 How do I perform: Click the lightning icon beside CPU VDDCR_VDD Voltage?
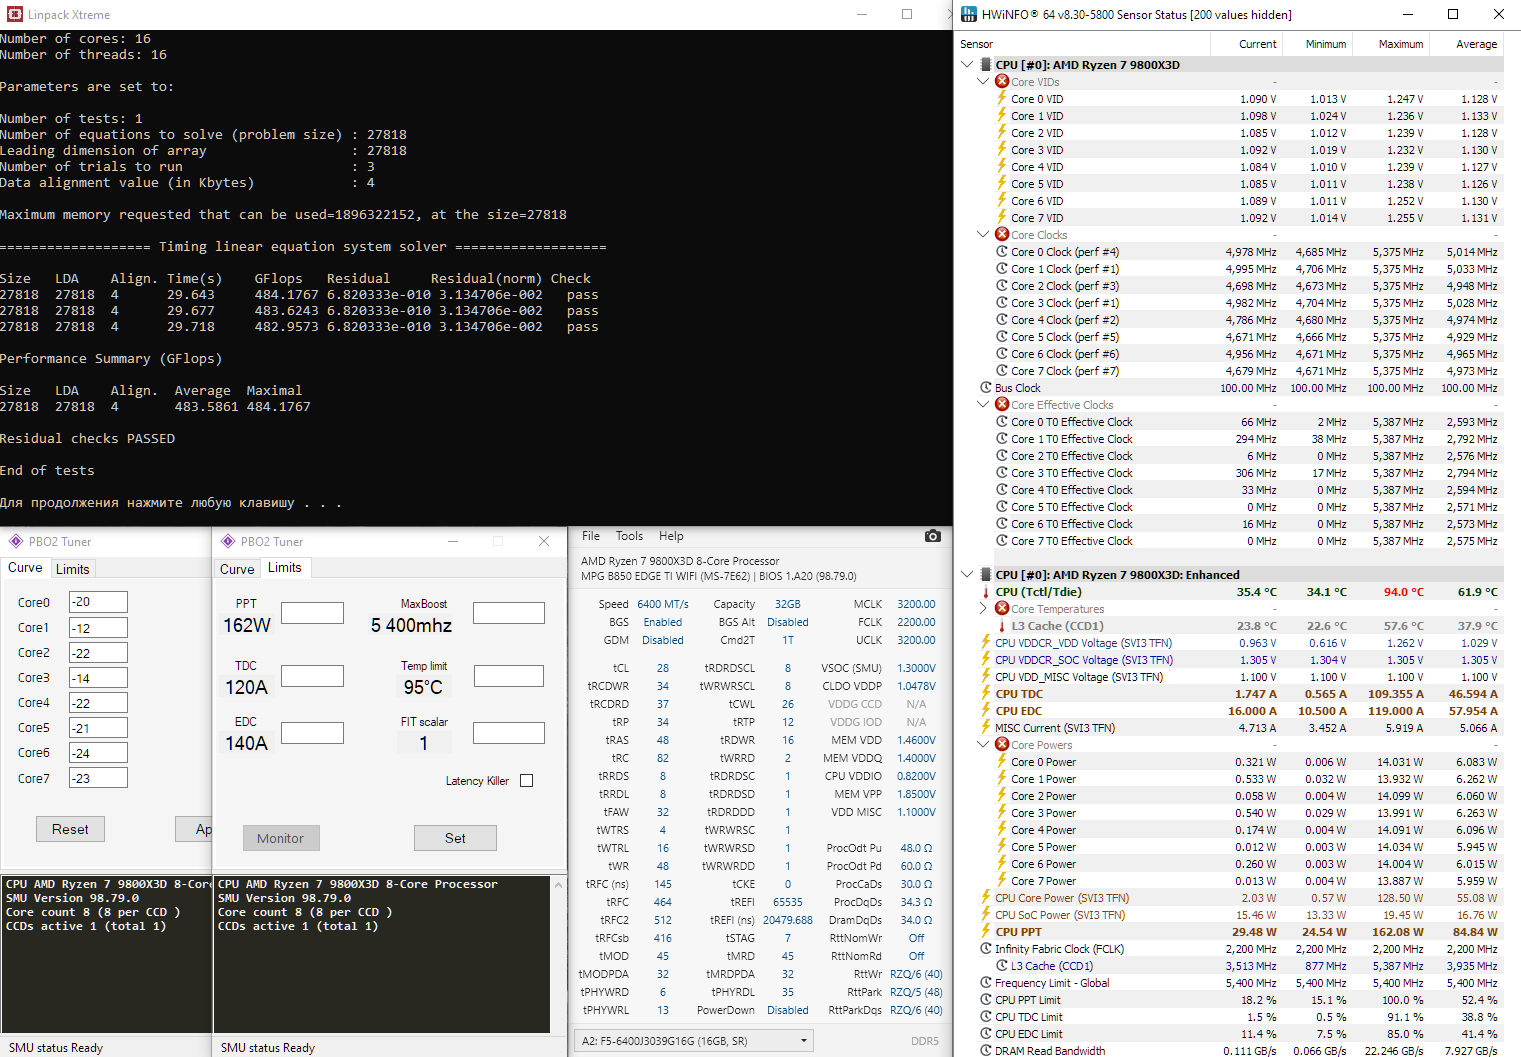[x=986, y=642]
